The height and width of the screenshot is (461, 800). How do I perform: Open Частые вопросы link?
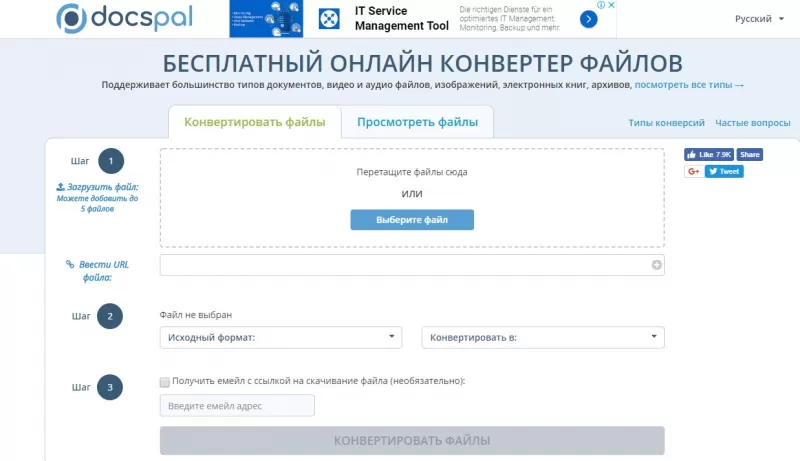(753, 122)
